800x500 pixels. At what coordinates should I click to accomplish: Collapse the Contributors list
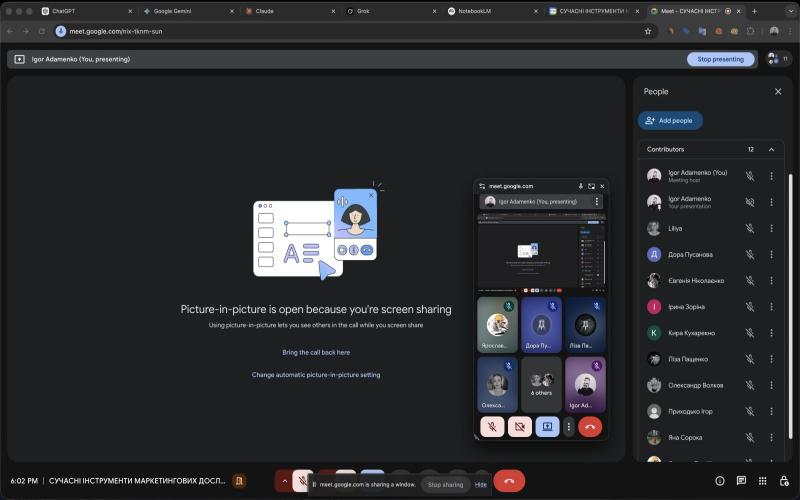tap(771, 149)
